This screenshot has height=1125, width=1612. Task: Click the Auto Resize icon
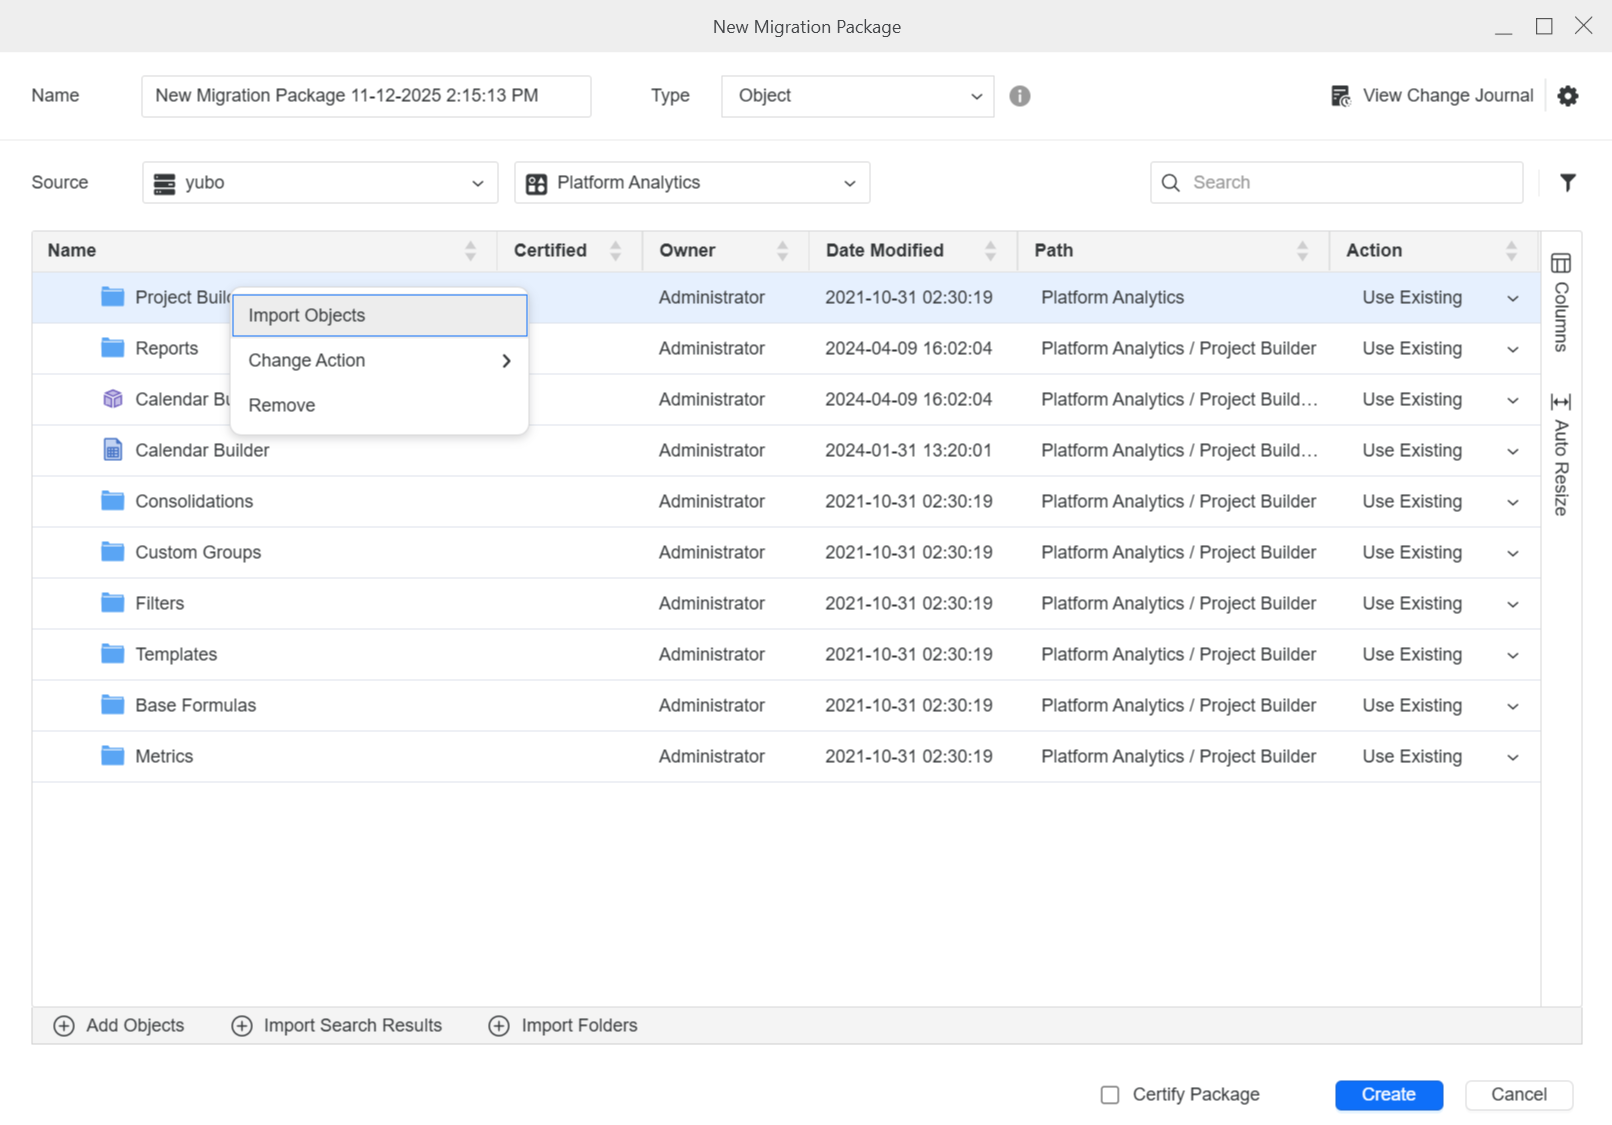tap(1560, 402)
